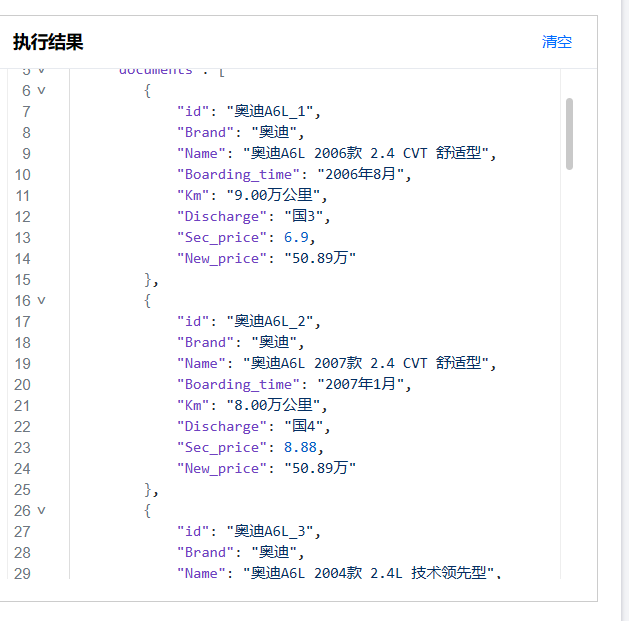Click "奥迪A6L 2006款 2.4 CVT 舒适型" value
The image size is (629, 621).
click(366, 153)
